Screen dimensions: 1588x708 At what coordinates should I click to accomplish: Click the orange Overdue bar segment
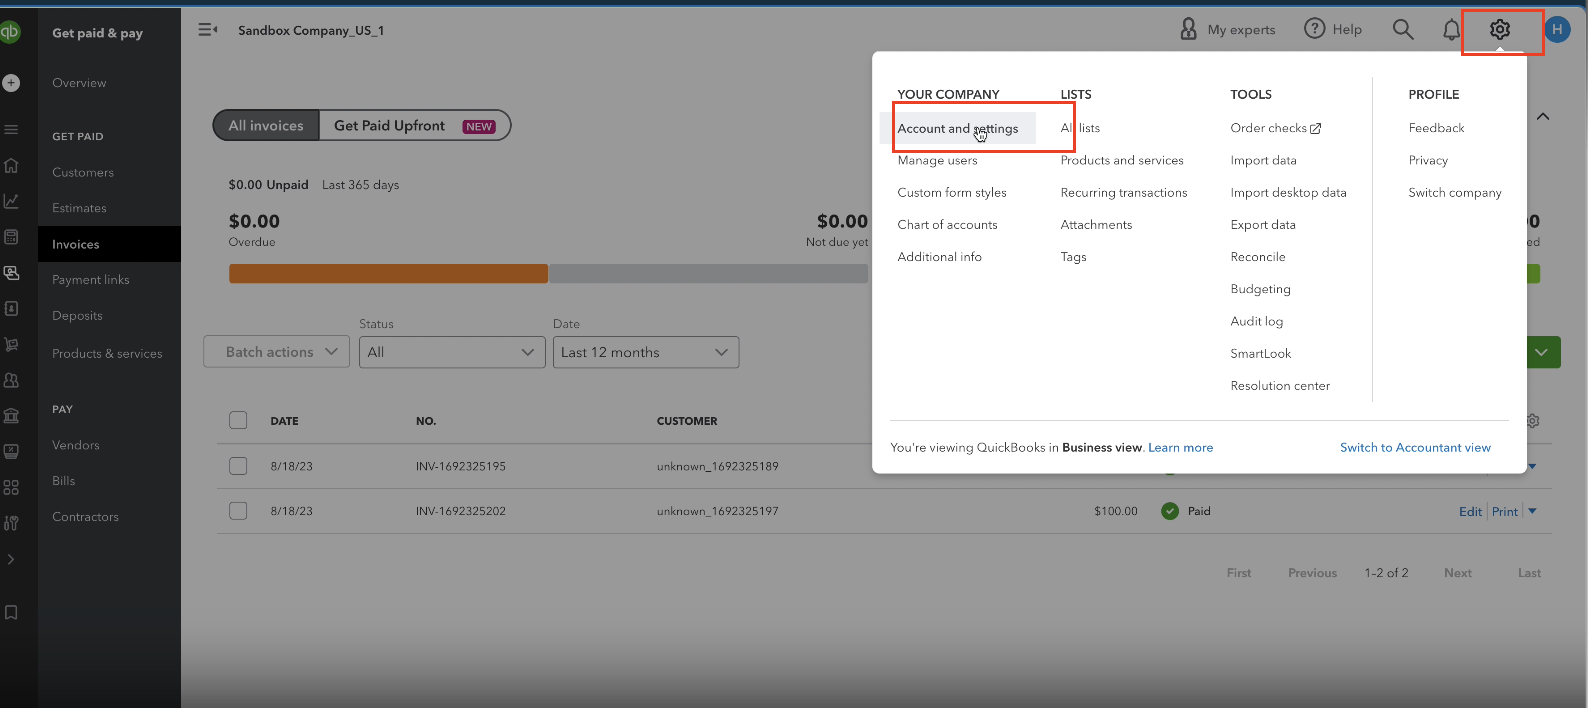click(388, 274)
